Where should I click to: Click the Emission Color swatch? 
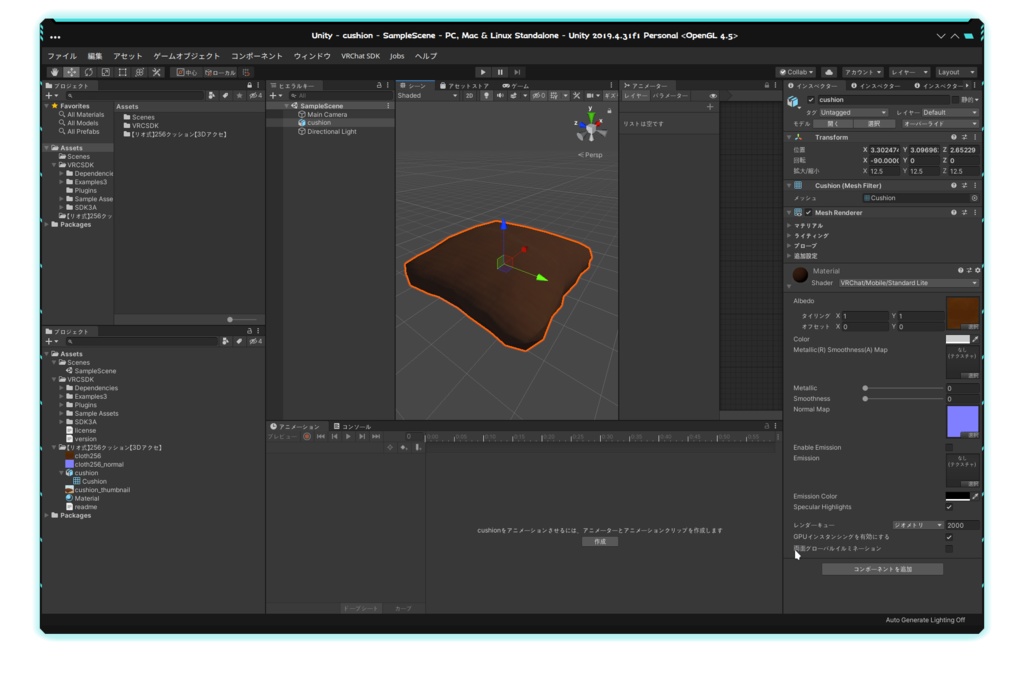coord(960,496)
